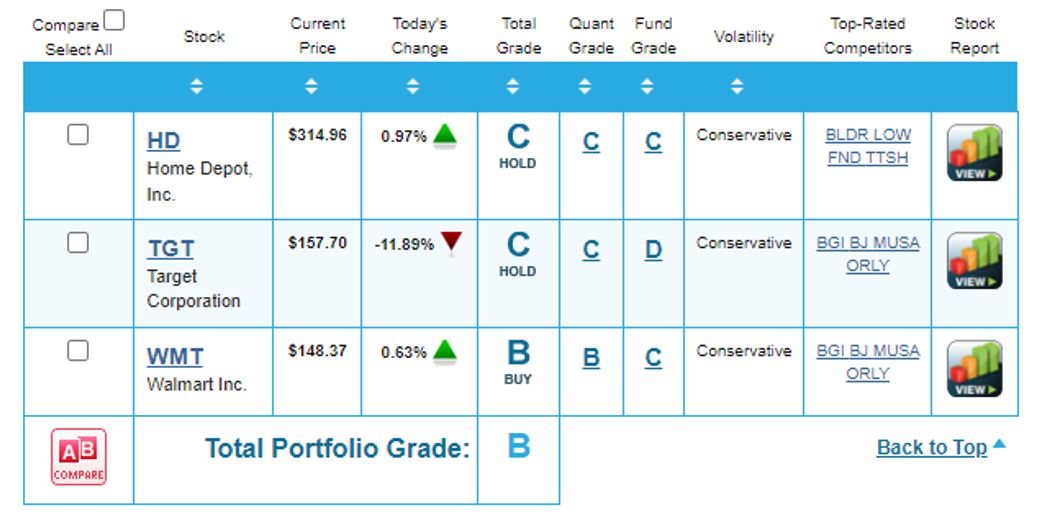Screen dimensions: 1050x528
Task: Sort by Stock column arrows
Action: point(196,87)
